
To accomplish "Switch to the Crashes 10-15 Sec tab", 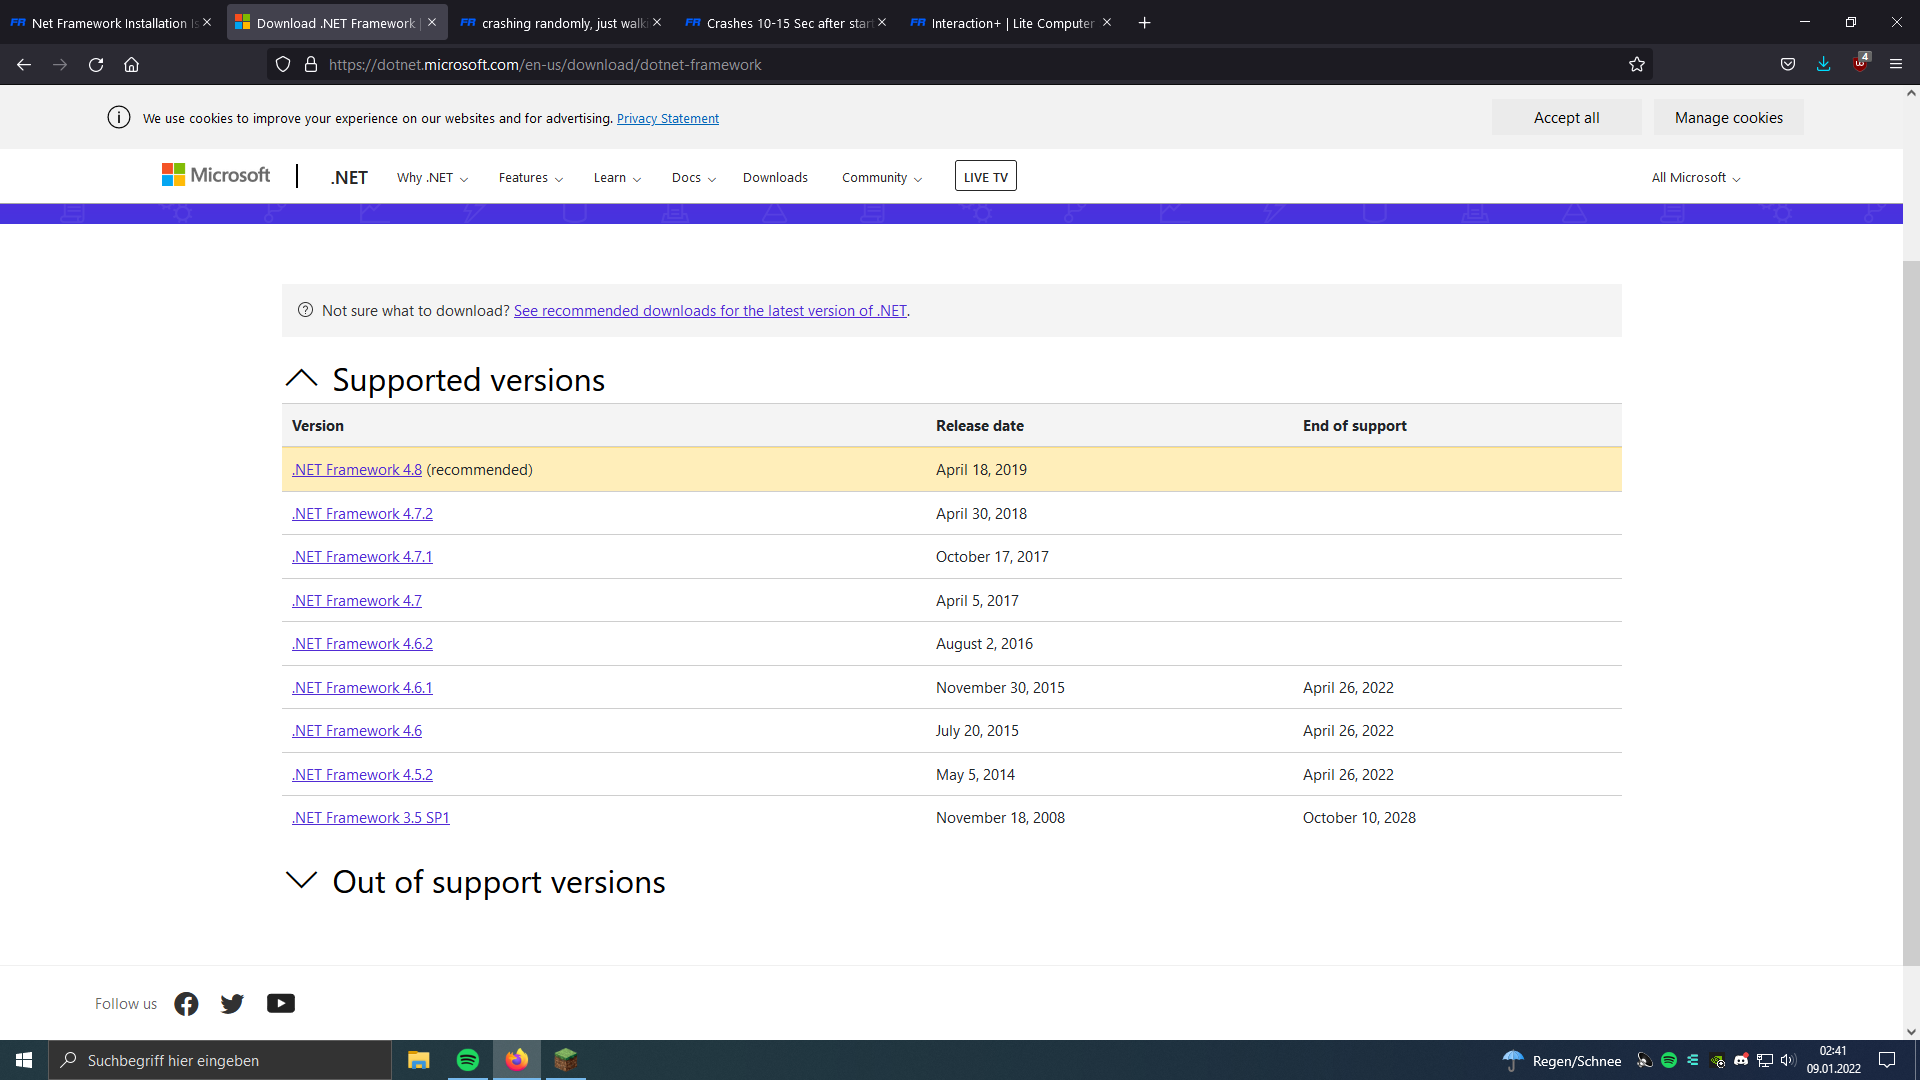I will [787, 23].
